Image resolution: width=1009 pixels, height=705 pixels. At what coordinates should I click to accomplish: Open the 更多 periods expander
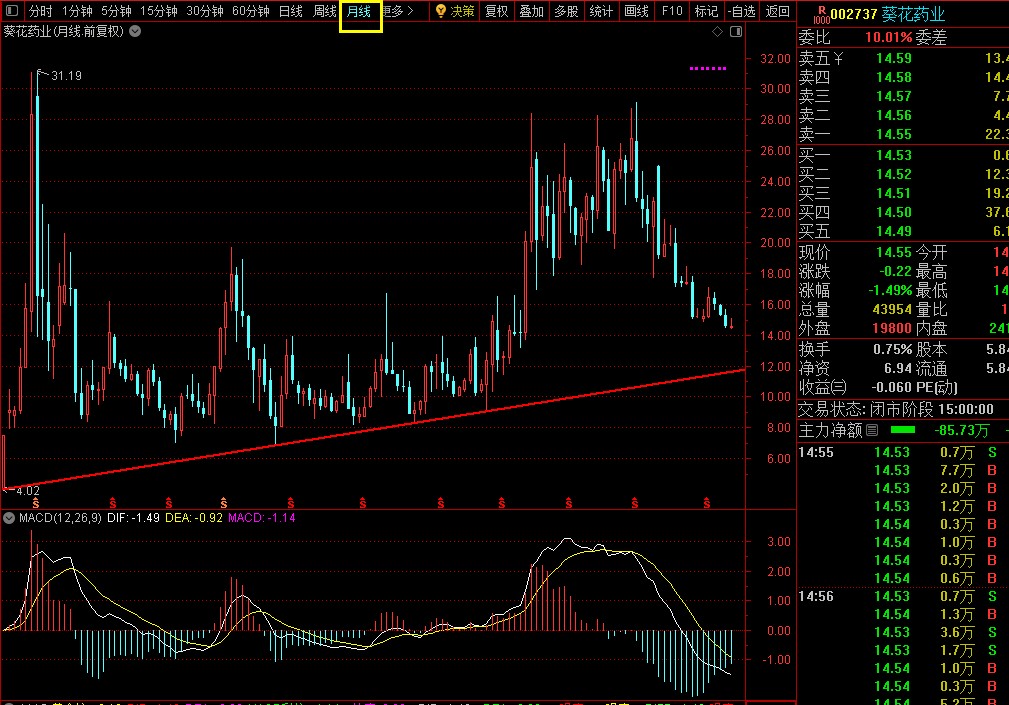(400, 12)
